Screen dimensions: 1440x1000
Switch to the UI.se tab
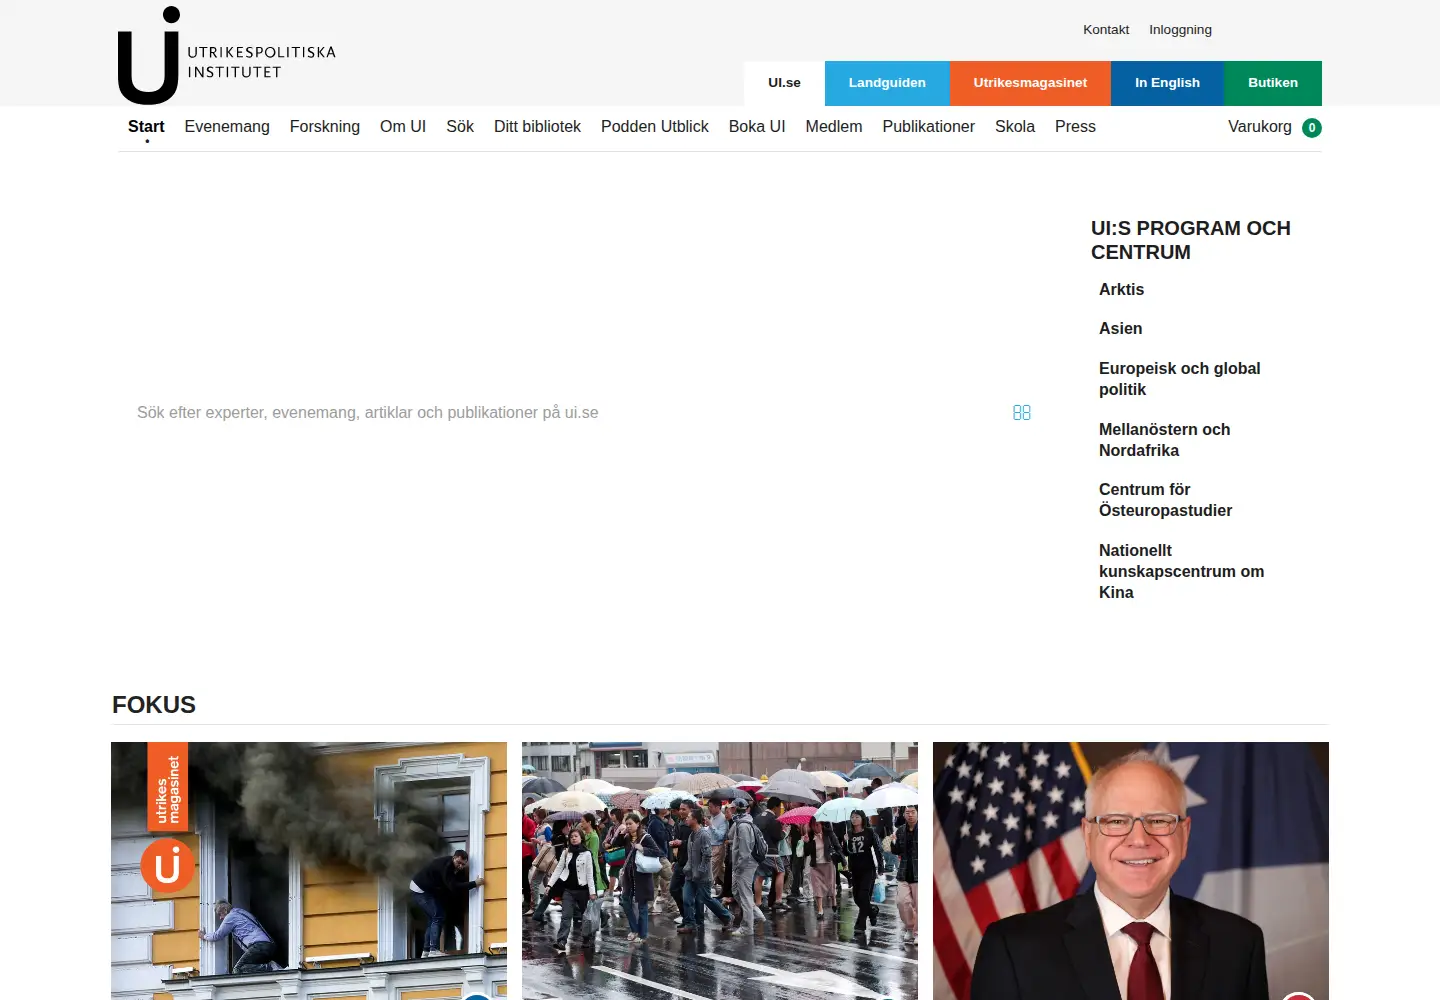784,83
